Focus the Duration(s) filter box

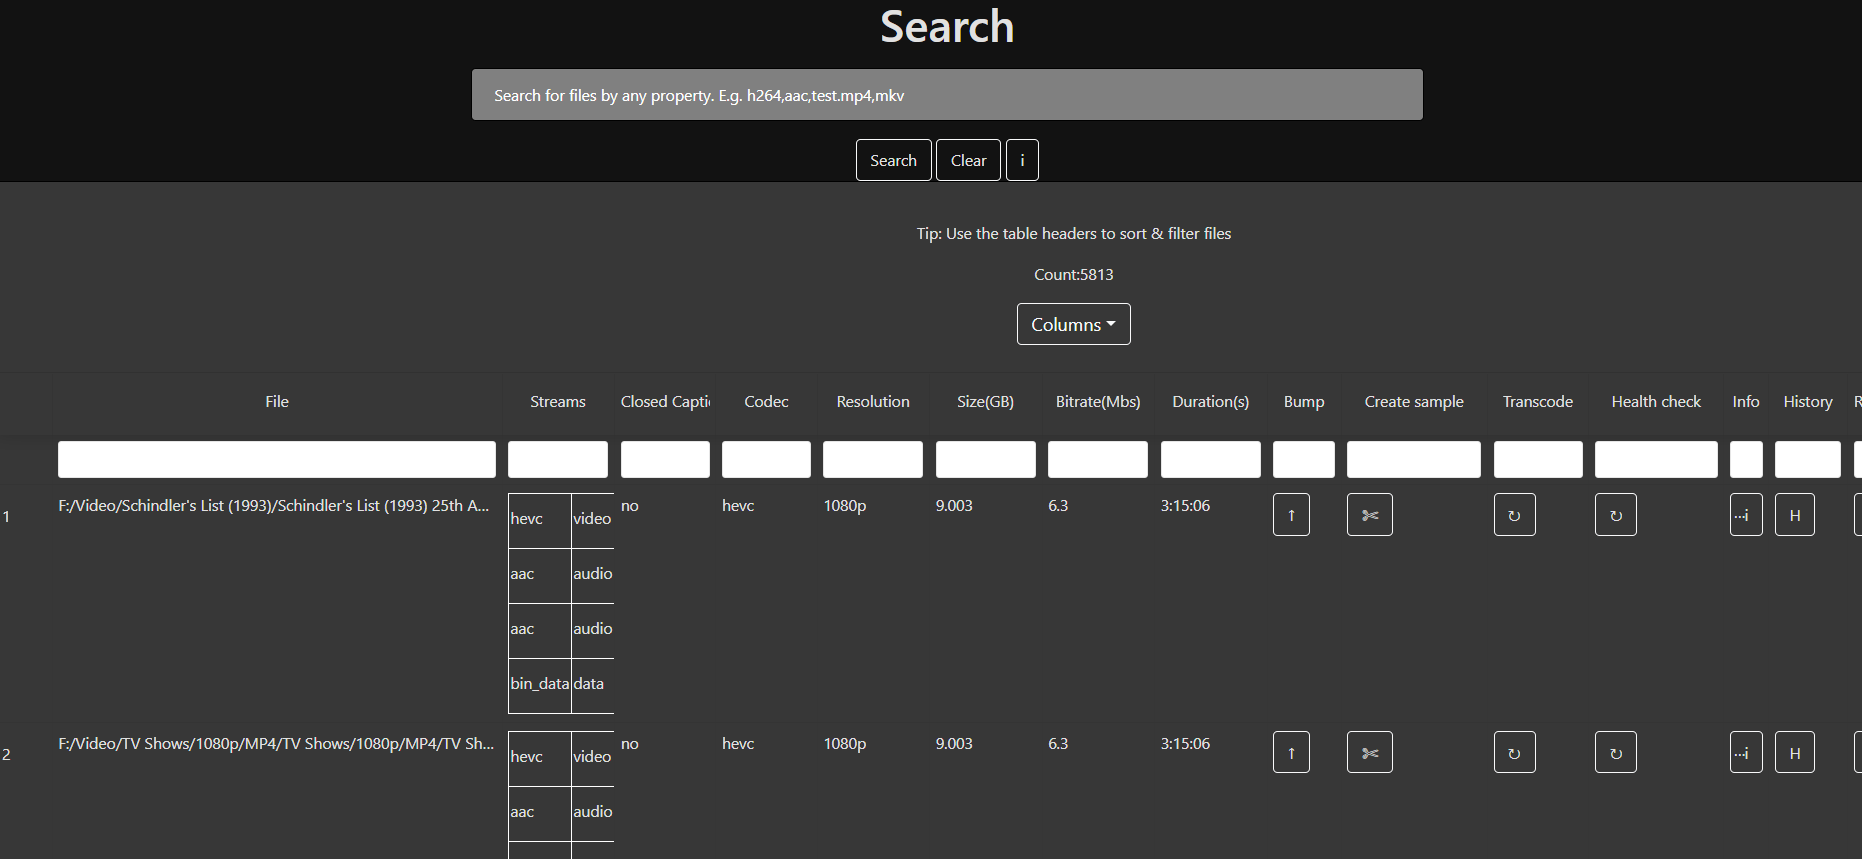1211,459
